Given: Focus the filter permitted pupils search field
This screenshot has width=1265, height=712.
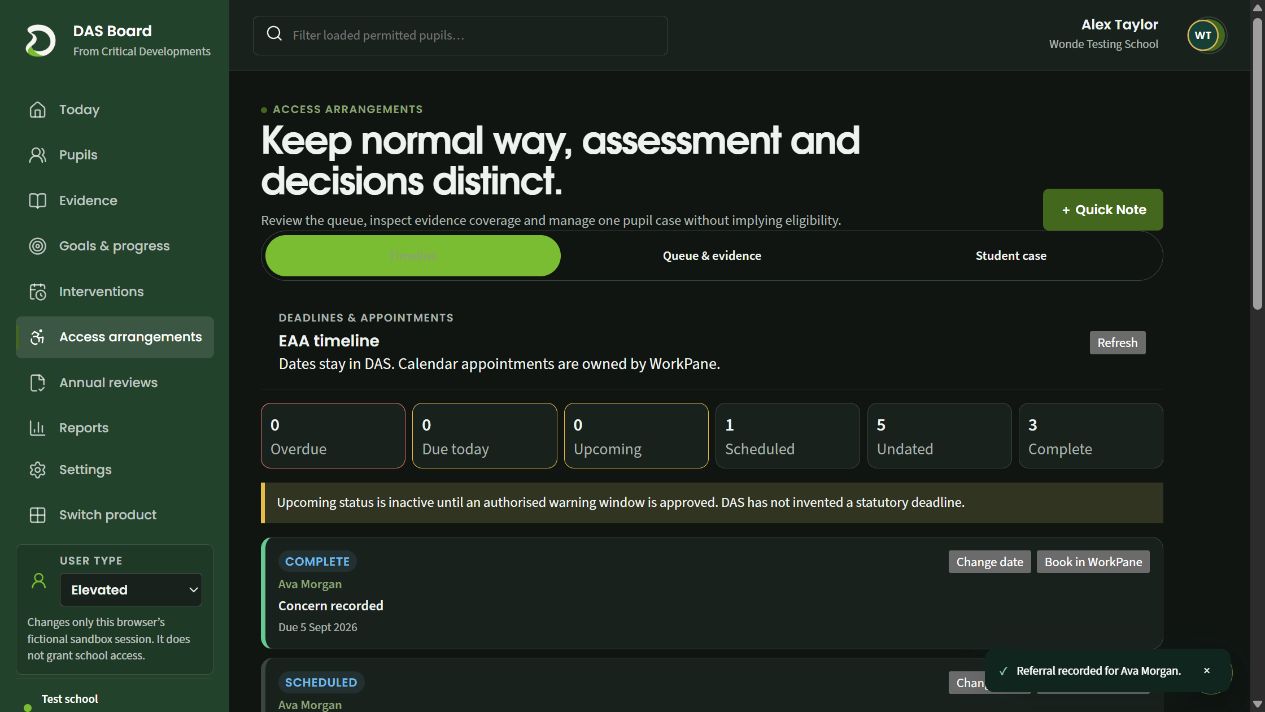Looking at the screenshot, I should click(x=460, y=35).
